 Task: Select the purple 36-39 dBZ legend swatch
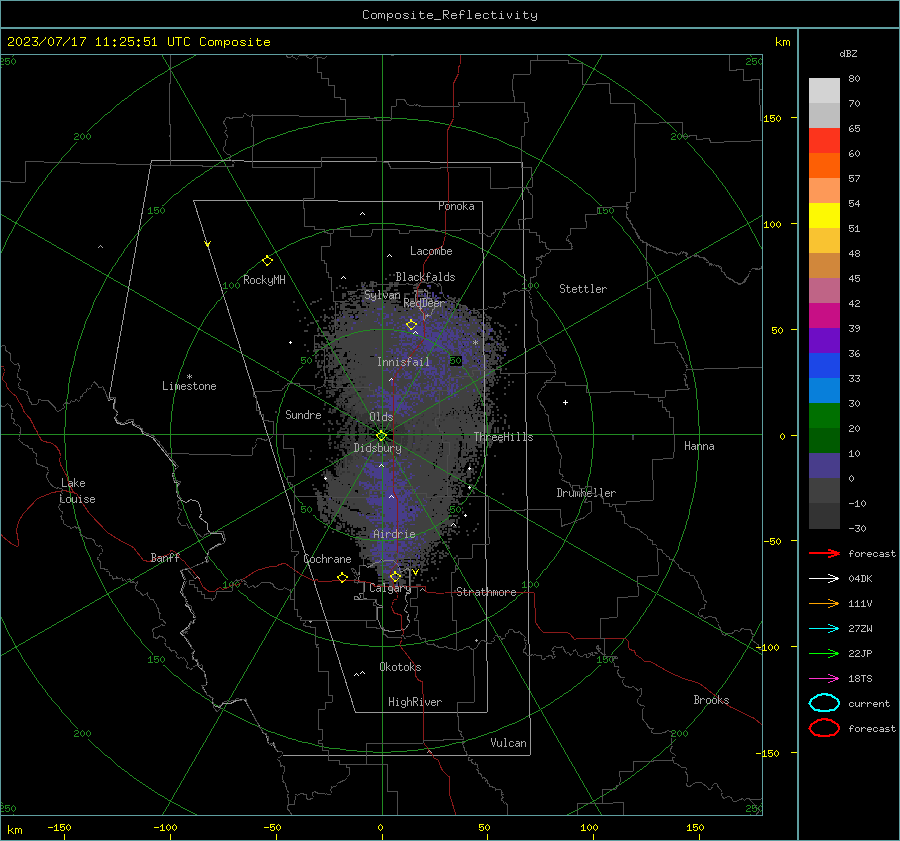point(824,341)
